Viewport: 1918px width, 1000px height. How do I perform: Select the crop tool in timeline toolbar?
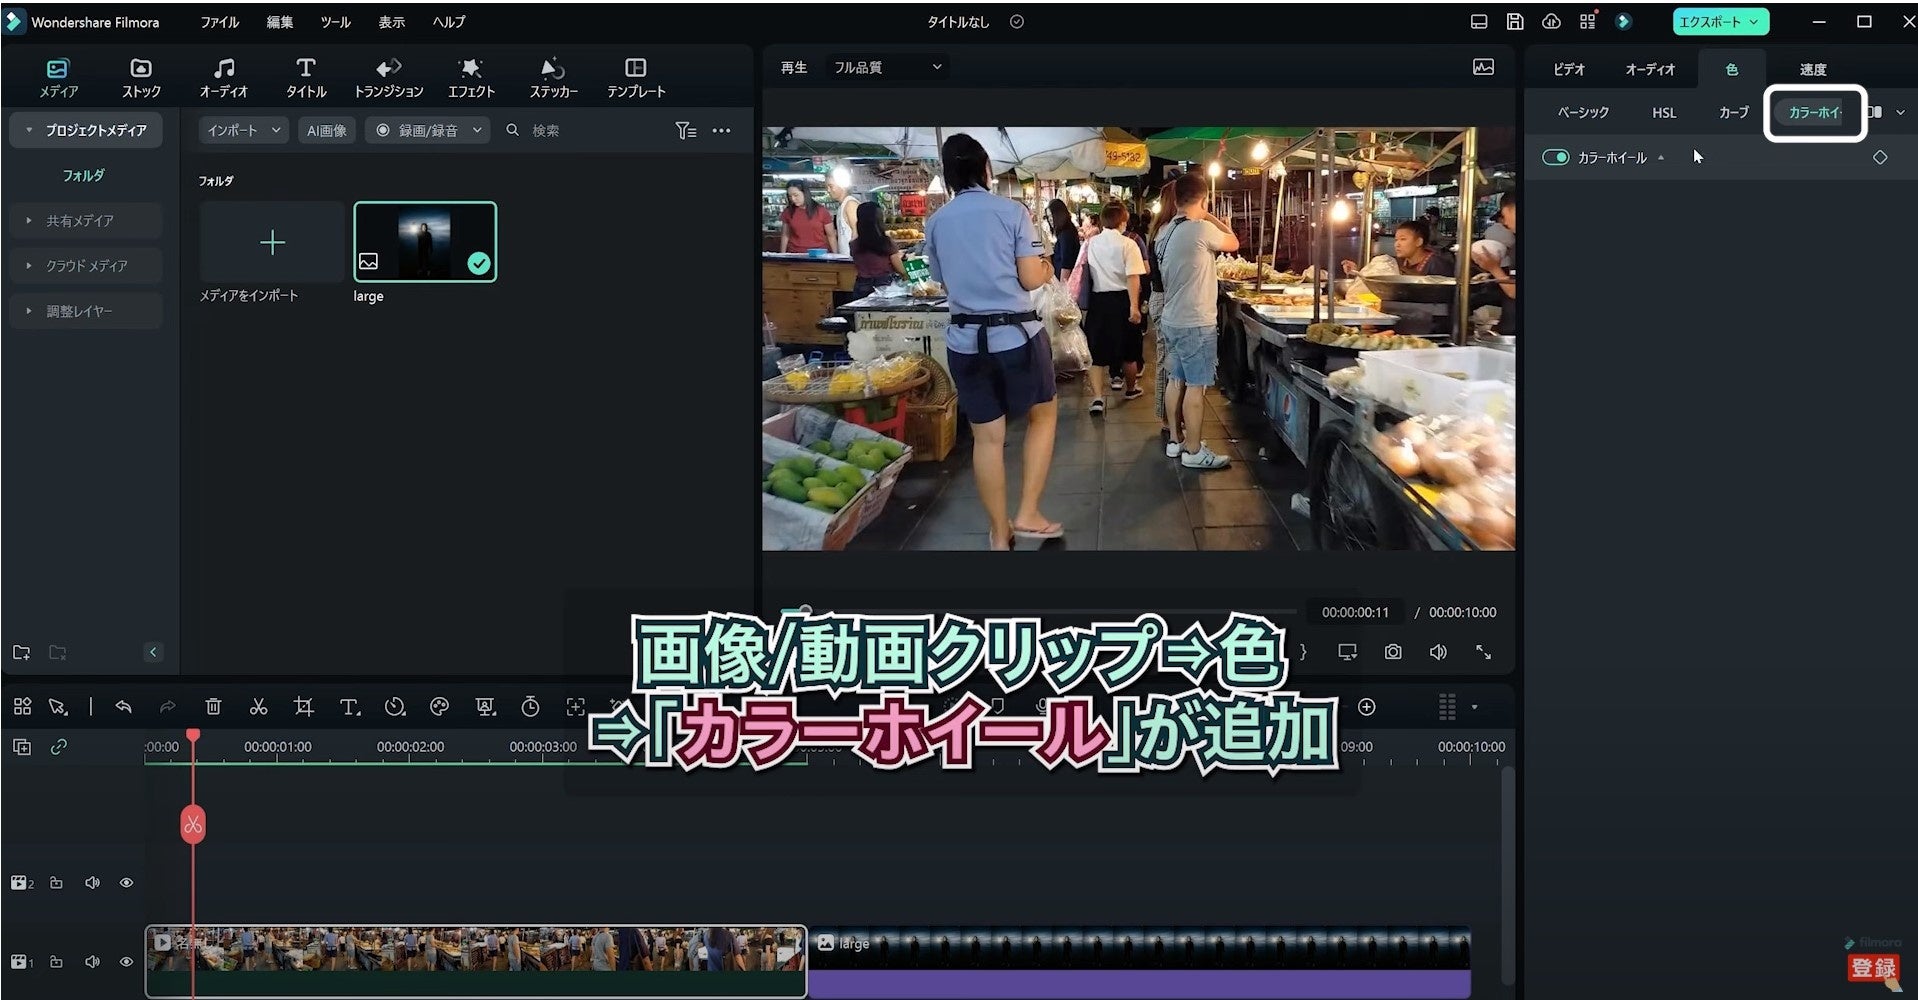304,707
